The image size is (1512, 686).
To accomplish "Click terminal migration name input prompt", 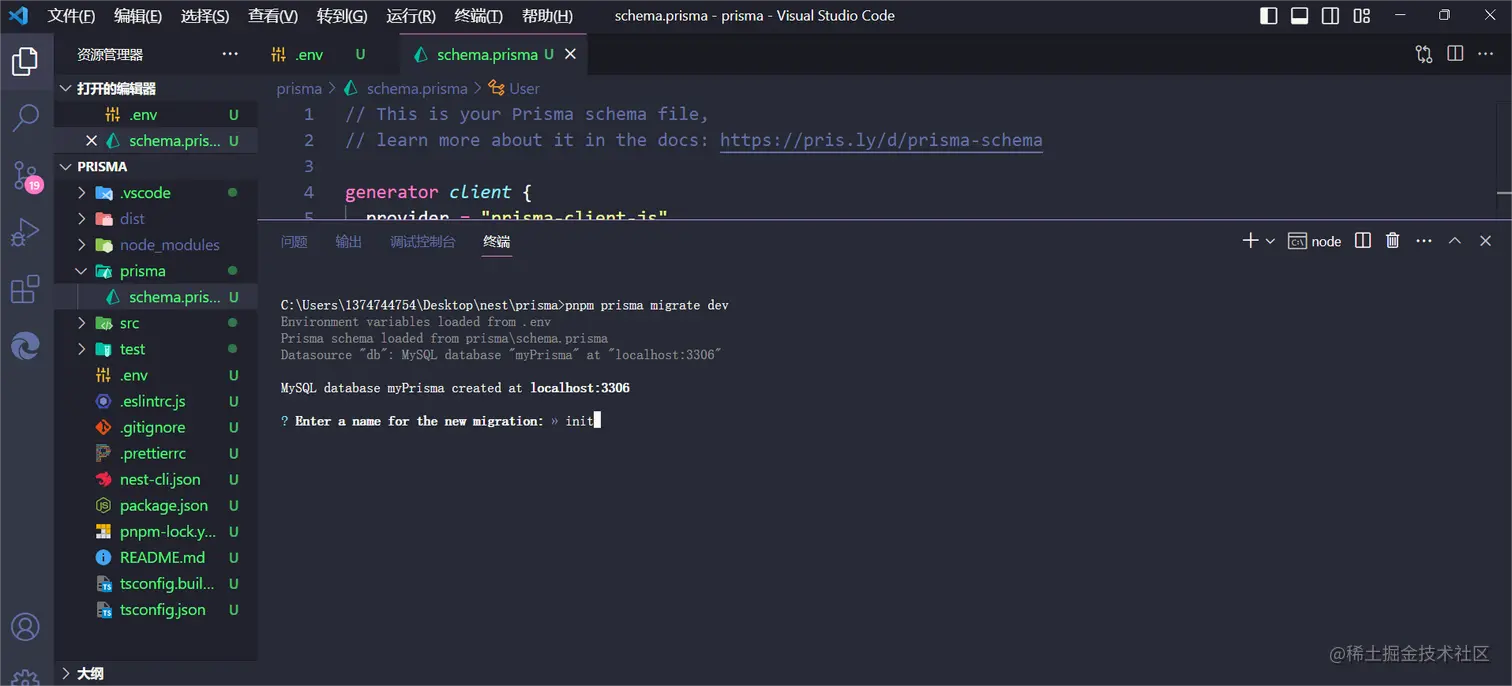I will coord(440,421).
